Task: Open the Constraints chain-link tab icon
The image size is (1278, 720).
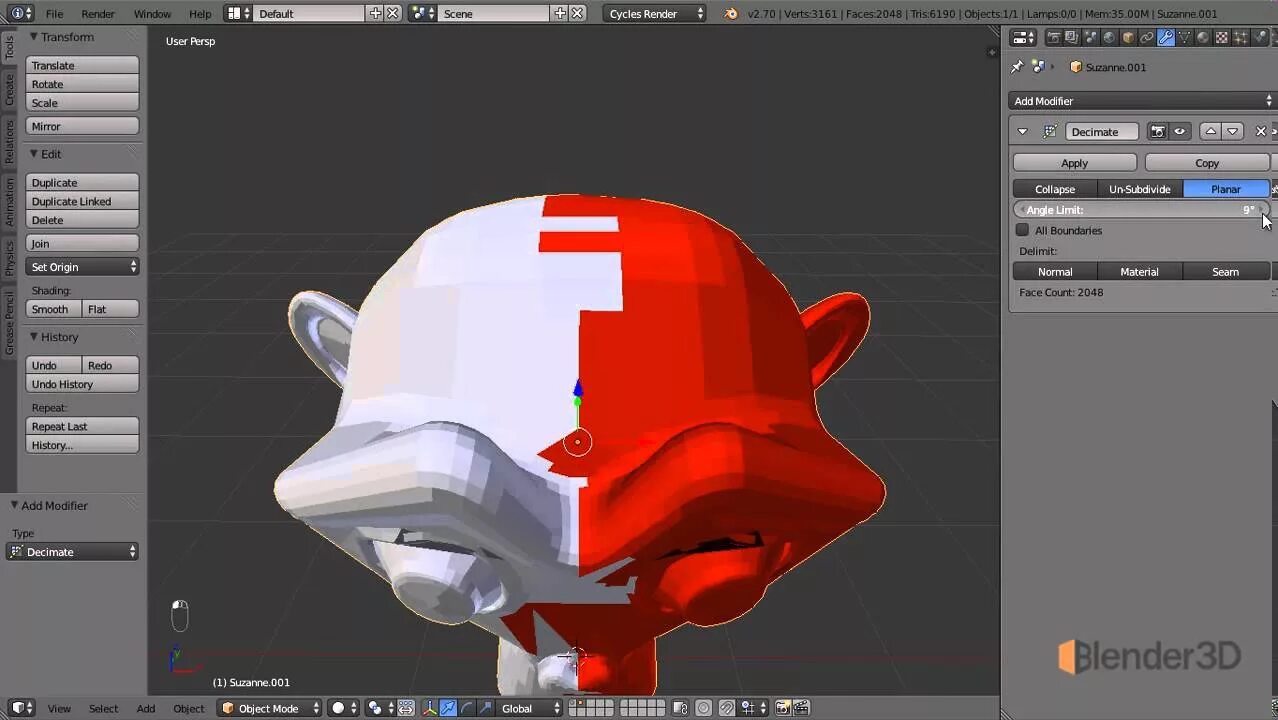Action: pyautogui.click(x=1147, y=37)
